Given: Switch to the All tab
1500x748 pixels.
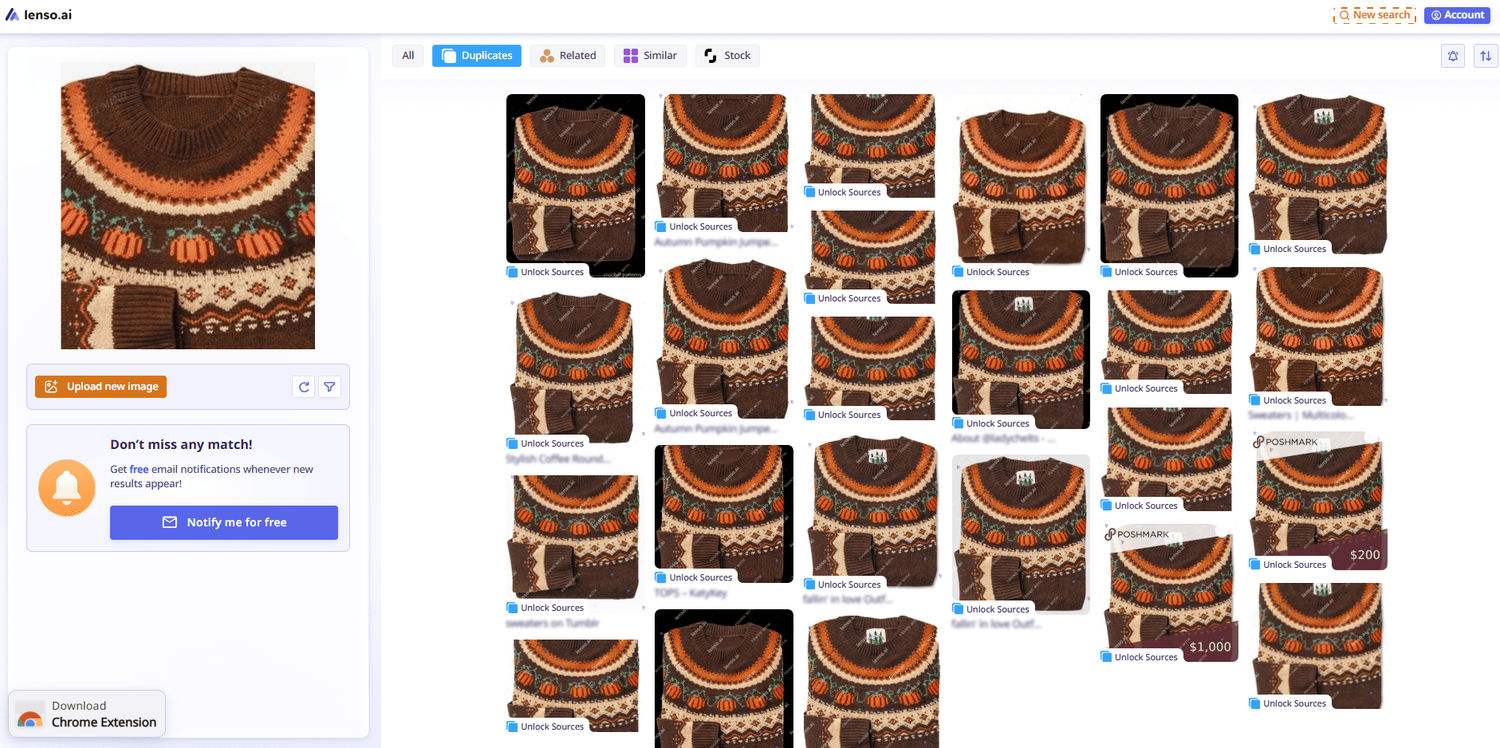Looking at the screenshot, I should coord(408,56).
